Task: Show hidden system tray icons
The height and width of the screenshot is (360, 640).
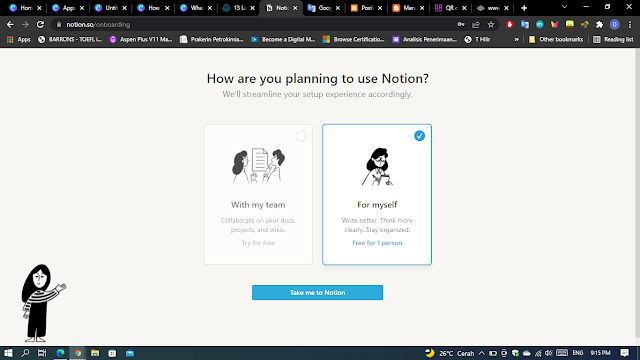Action: [482, 353]
